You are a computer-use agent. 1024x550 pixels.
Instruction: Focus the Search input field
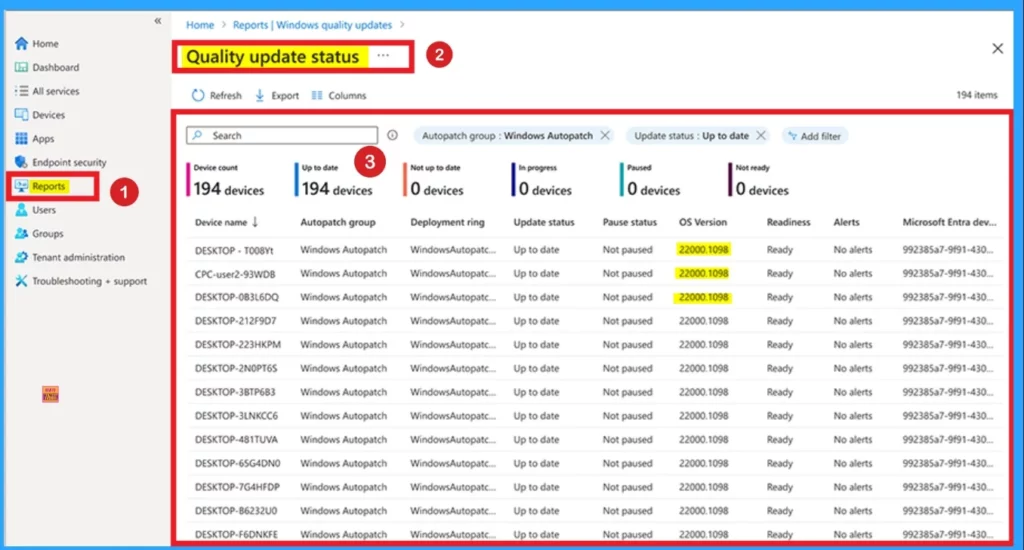(x=282, y=135)
